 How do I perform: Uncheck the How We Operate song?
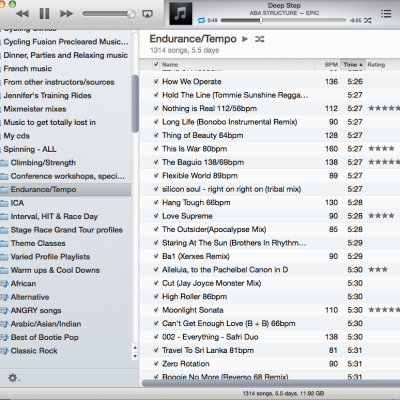tap(156, 81)
